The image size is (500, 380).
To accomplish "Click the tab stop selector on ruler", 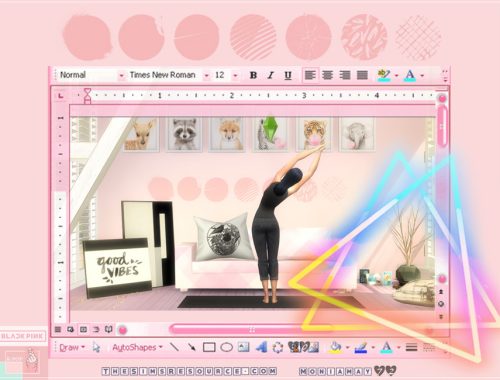I will pos(61,96).
